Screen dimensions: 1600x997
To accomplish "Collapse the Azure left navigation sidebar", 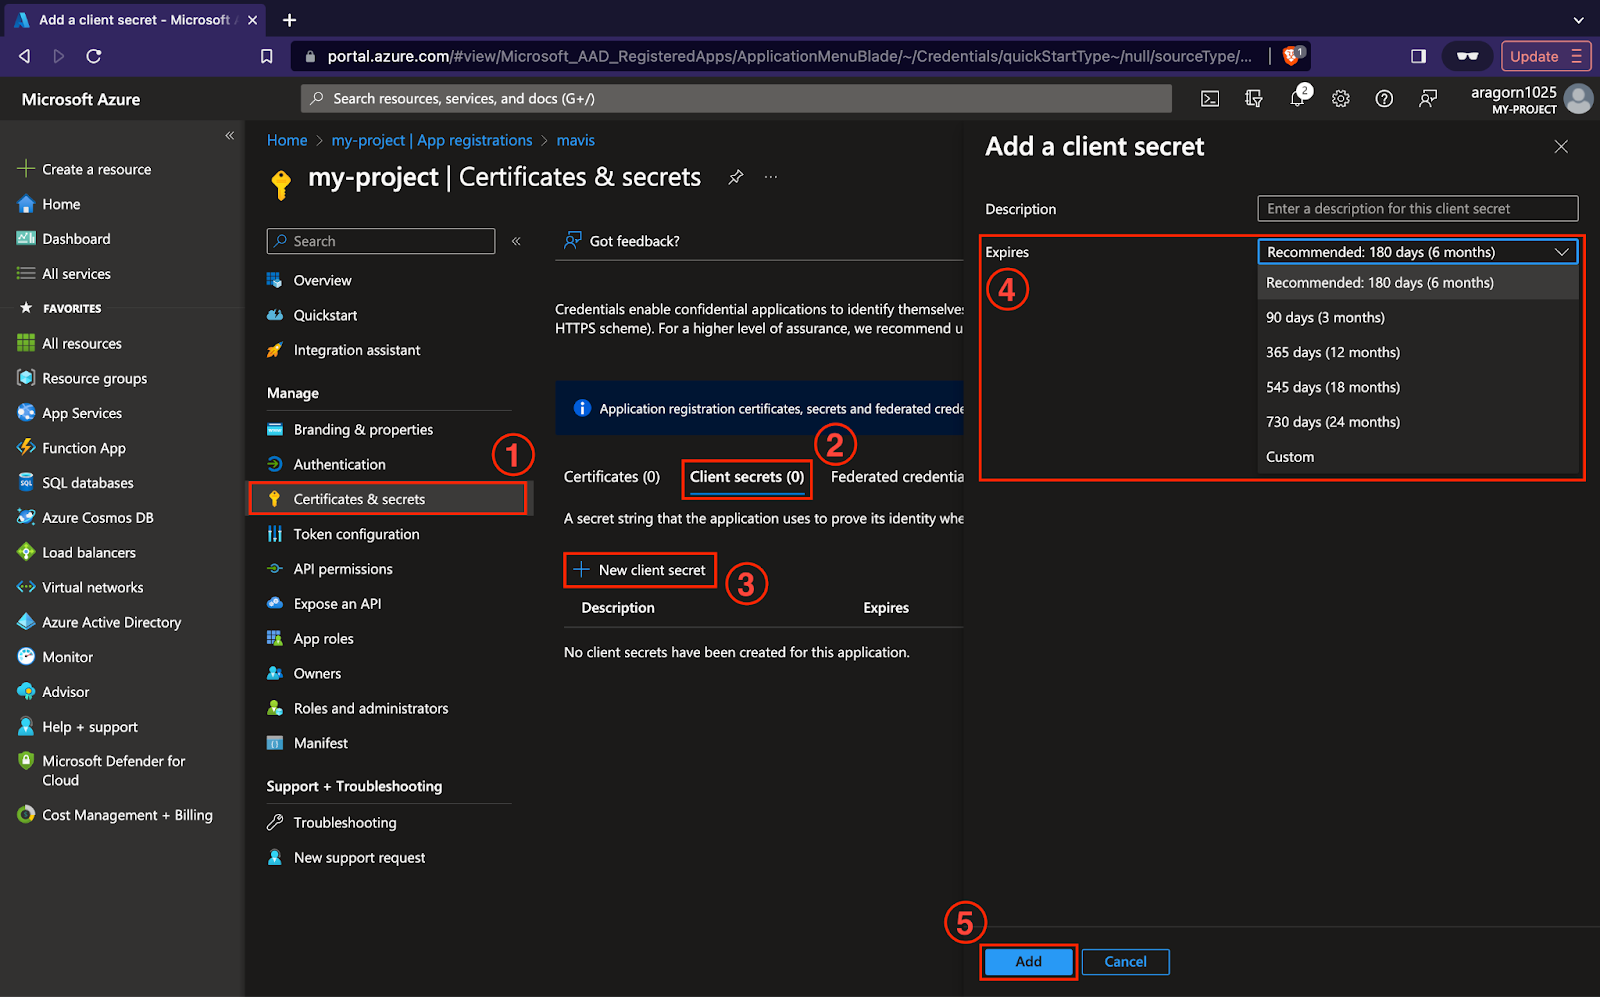I will (229, 135).
